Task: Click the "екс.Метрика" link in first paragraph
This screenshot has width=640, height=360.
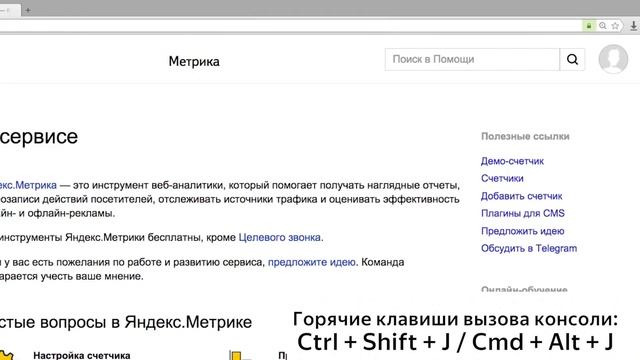Action: tap(28, 185)
